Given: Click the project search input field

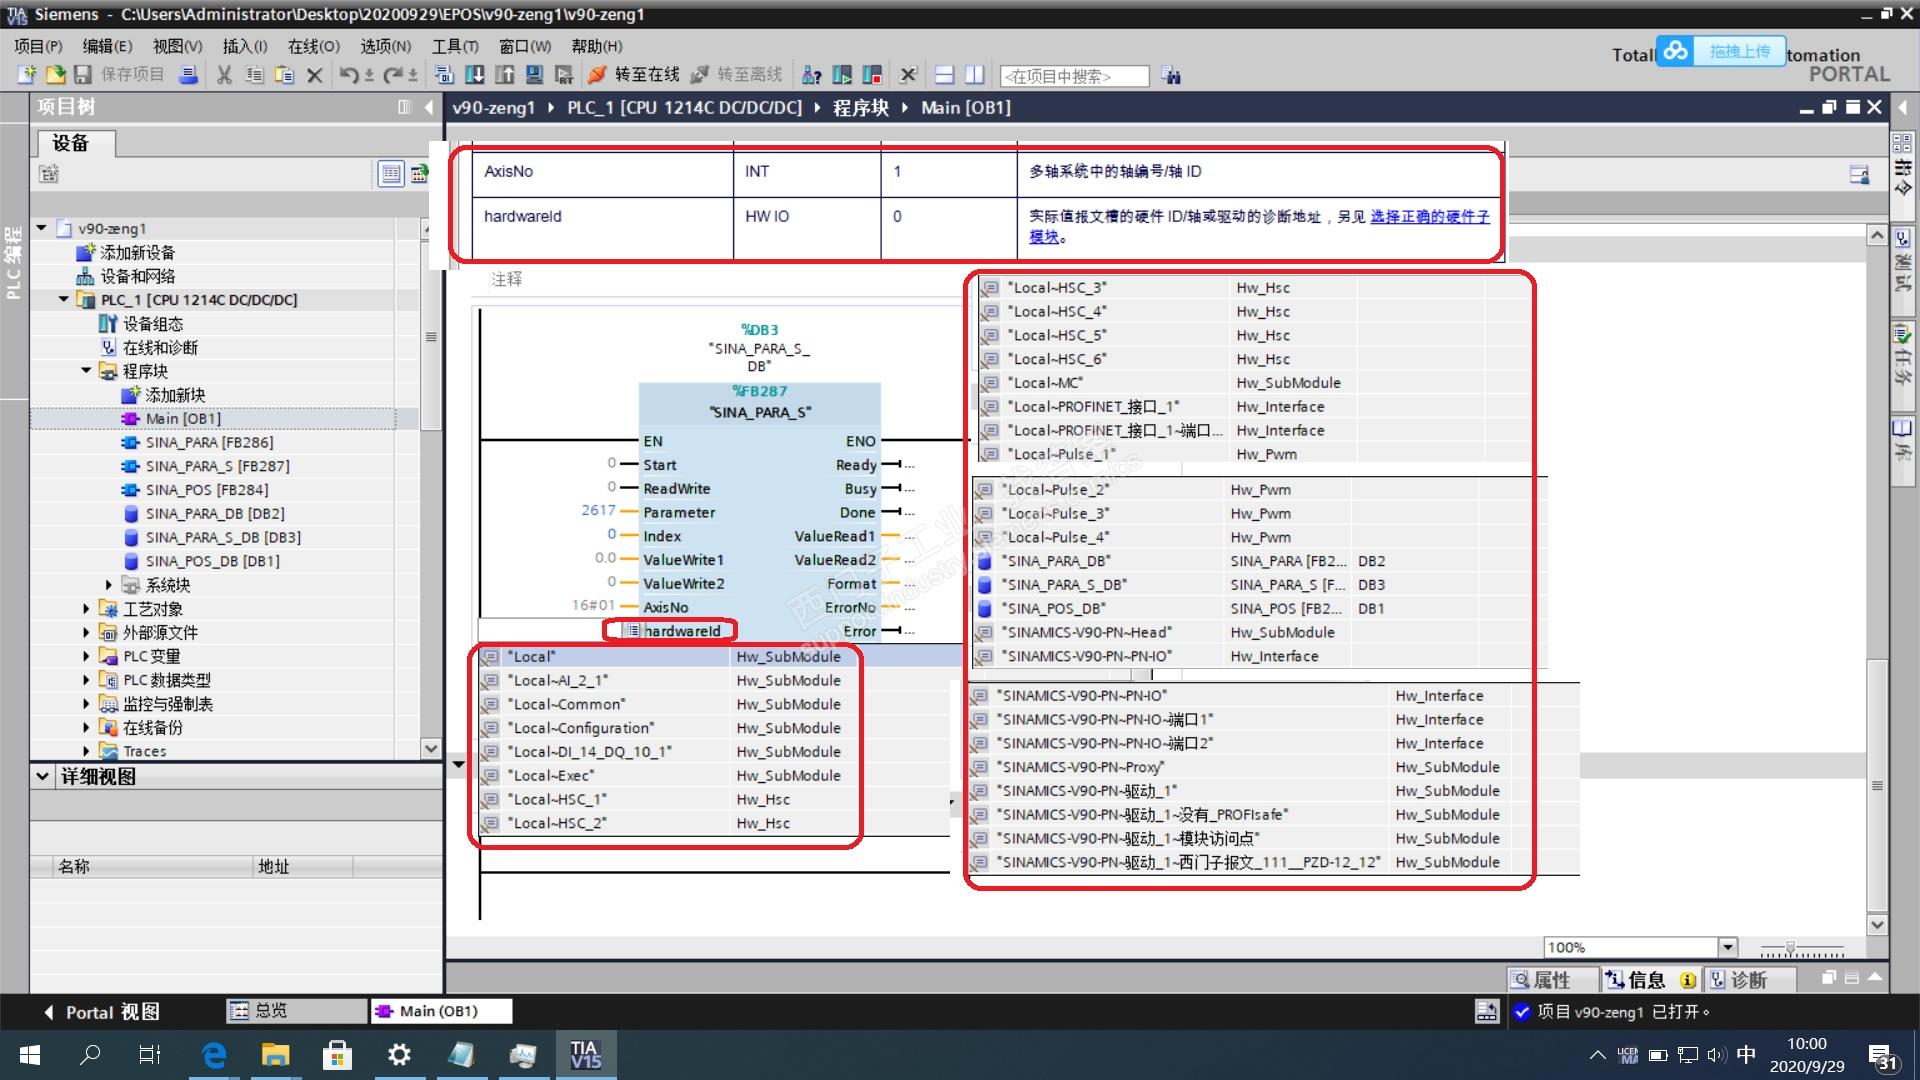Looking at the screenshot, I should point(1075,76).
